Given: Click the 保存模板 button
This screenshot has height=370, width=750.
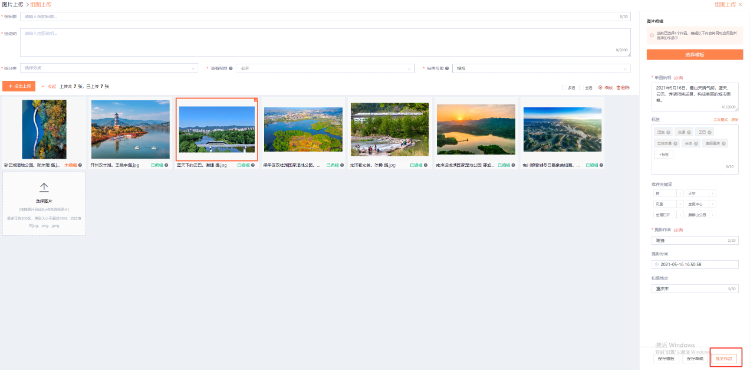Looking at the screenshot, I should tap(666, 359).
